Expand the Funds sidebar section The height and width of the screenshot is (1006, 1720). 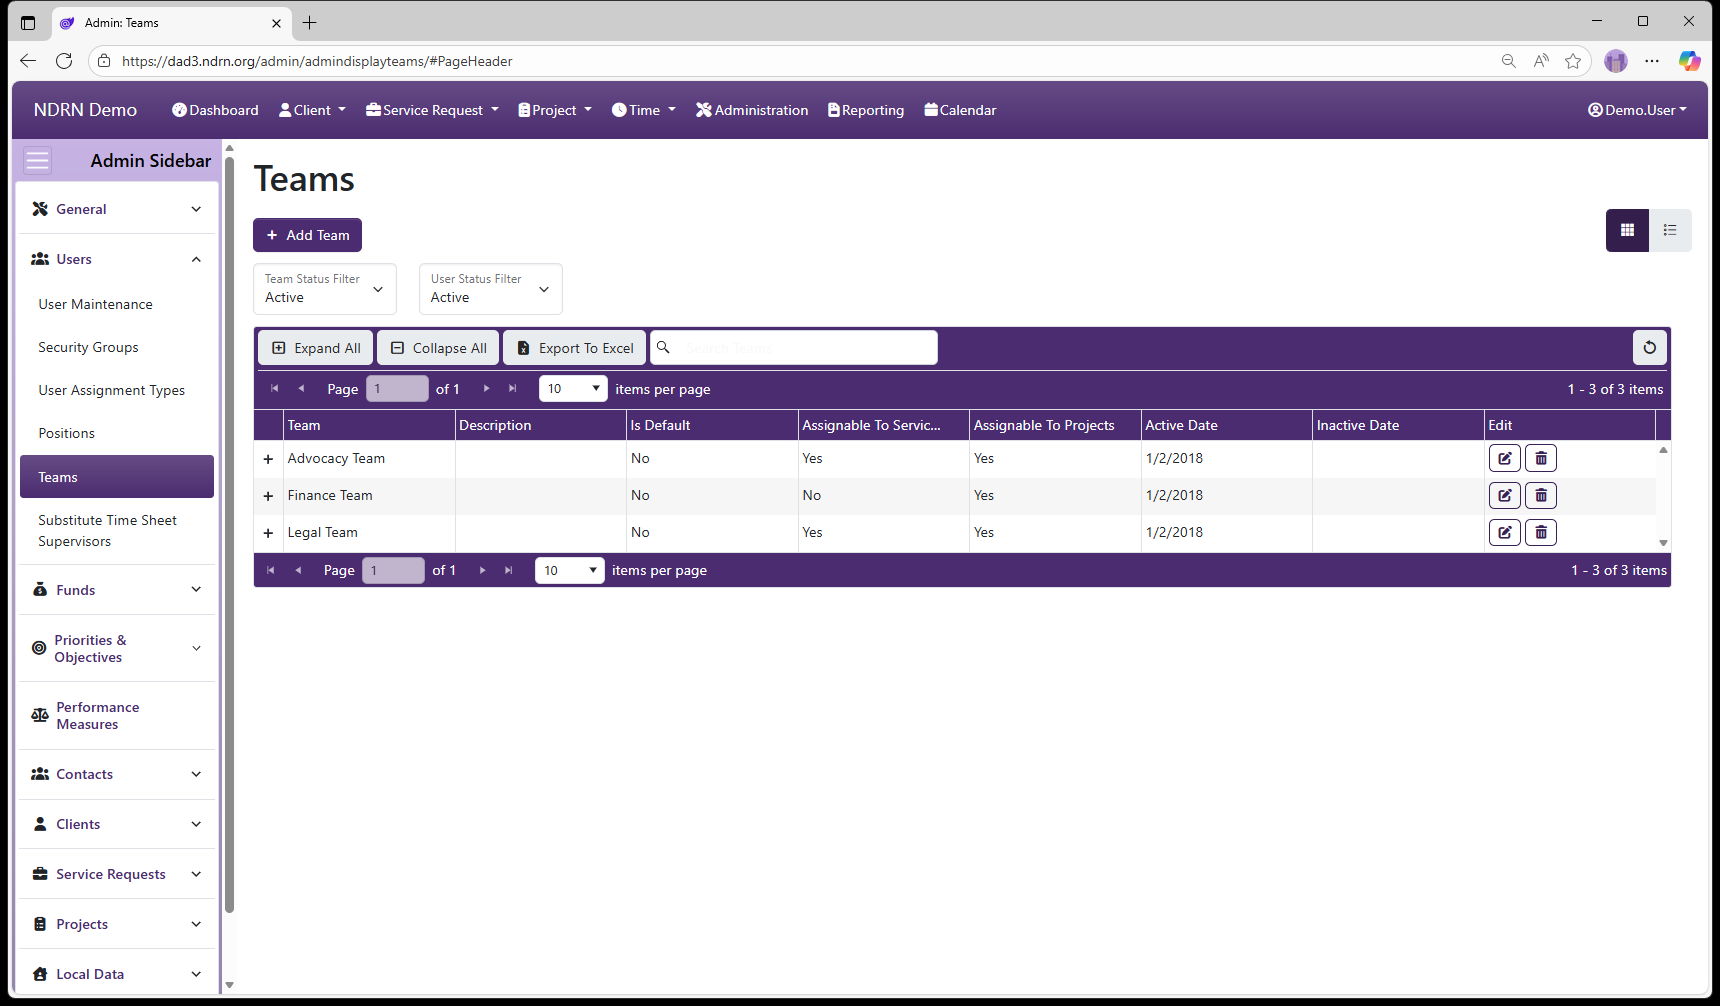pyautogui.click(x=117, y=590)
